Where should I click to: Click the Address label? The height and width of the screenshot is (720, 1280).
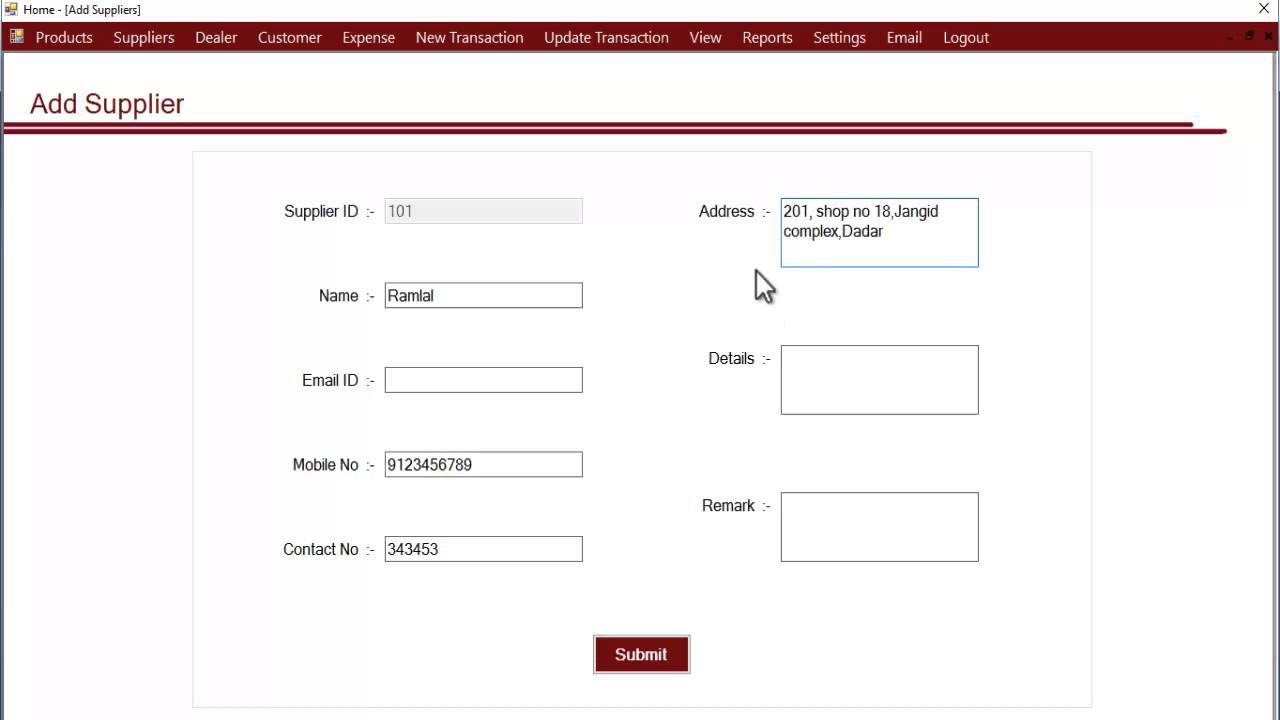coord(727,211)
